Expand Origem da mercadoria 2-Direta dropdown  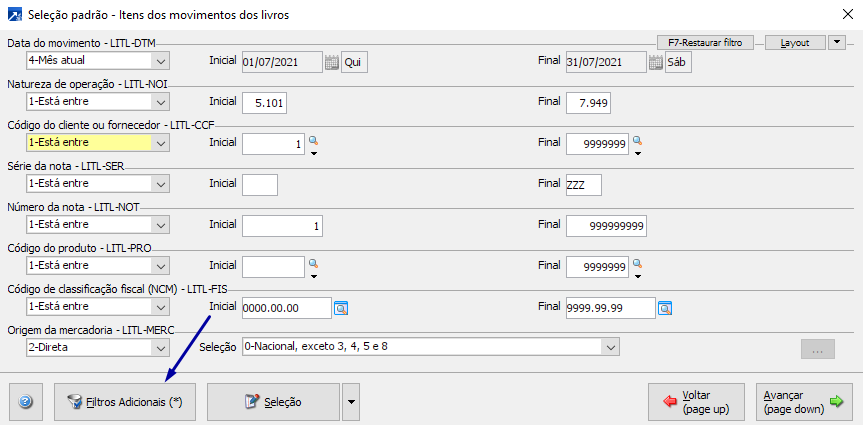(x=159, y=347)
